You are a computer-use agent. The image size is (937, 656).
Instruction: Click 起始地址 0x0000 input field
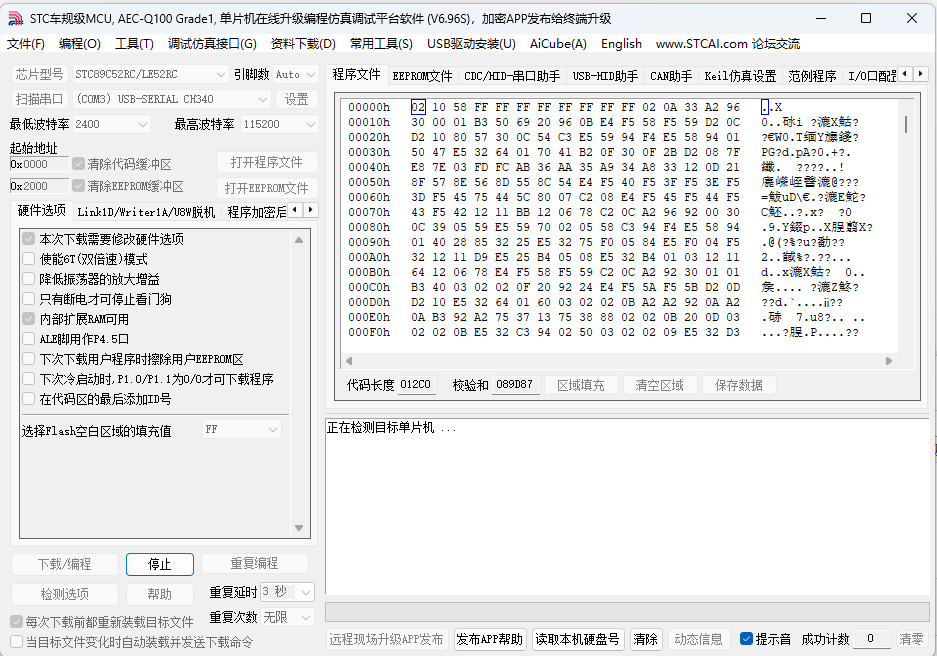[39, 164]
